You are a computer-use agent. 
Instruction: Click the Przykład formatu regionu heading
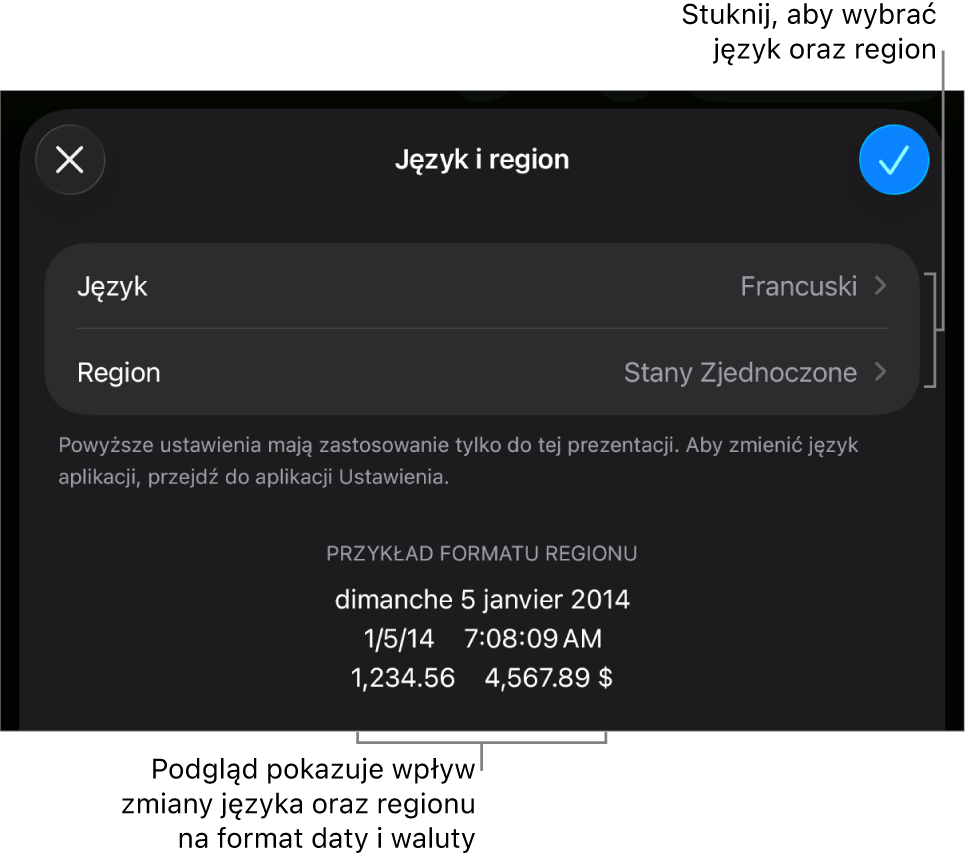coord(482,554)
